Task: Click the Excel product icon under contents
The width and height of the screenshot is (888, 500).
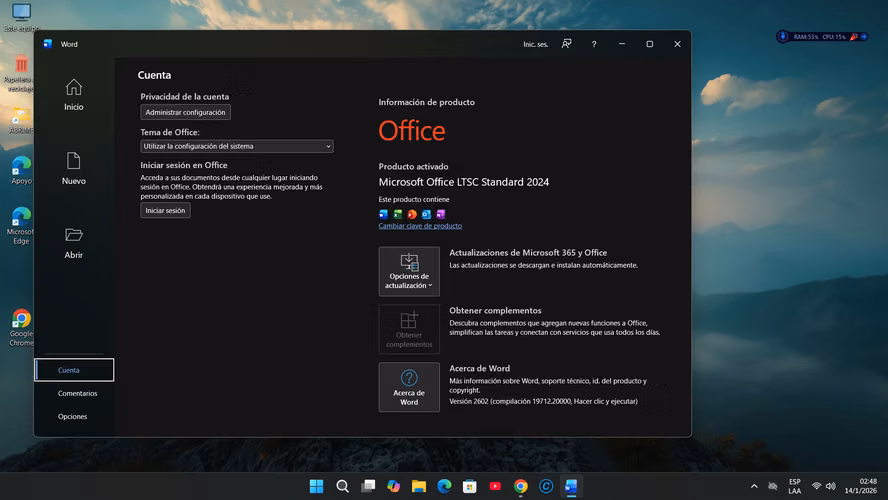Action: pyautogui.click(x=398, y=214)
